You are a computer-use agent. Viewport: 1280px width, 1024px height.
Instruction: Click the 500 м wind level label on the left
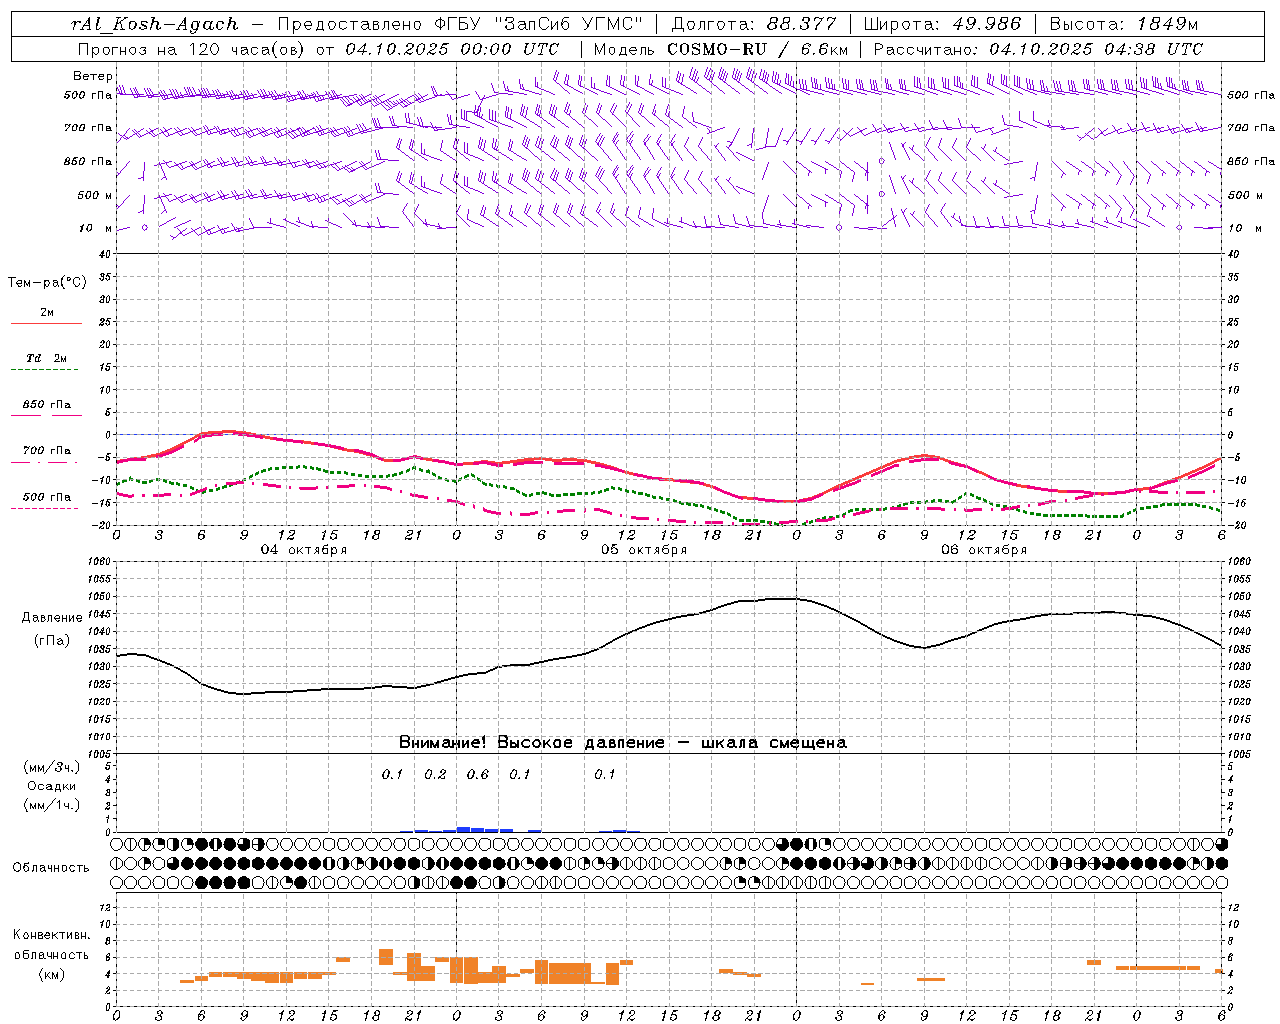96,195
